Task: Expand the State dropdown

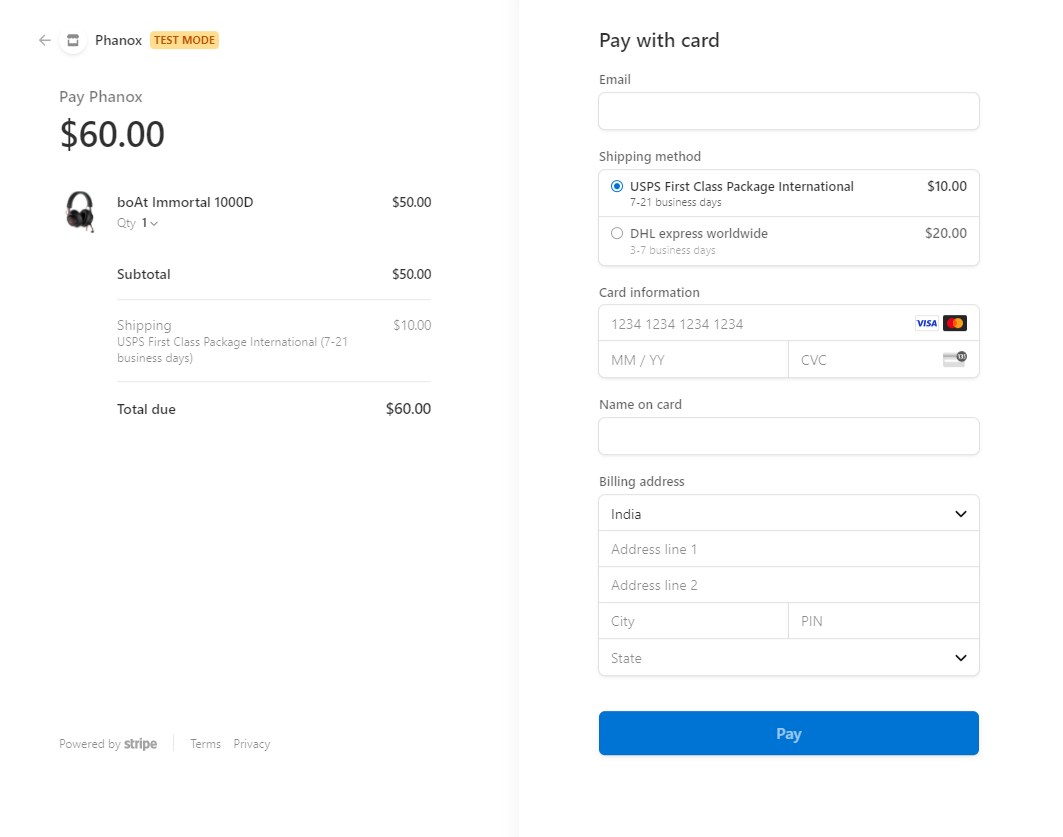Action: pos(788,658)
